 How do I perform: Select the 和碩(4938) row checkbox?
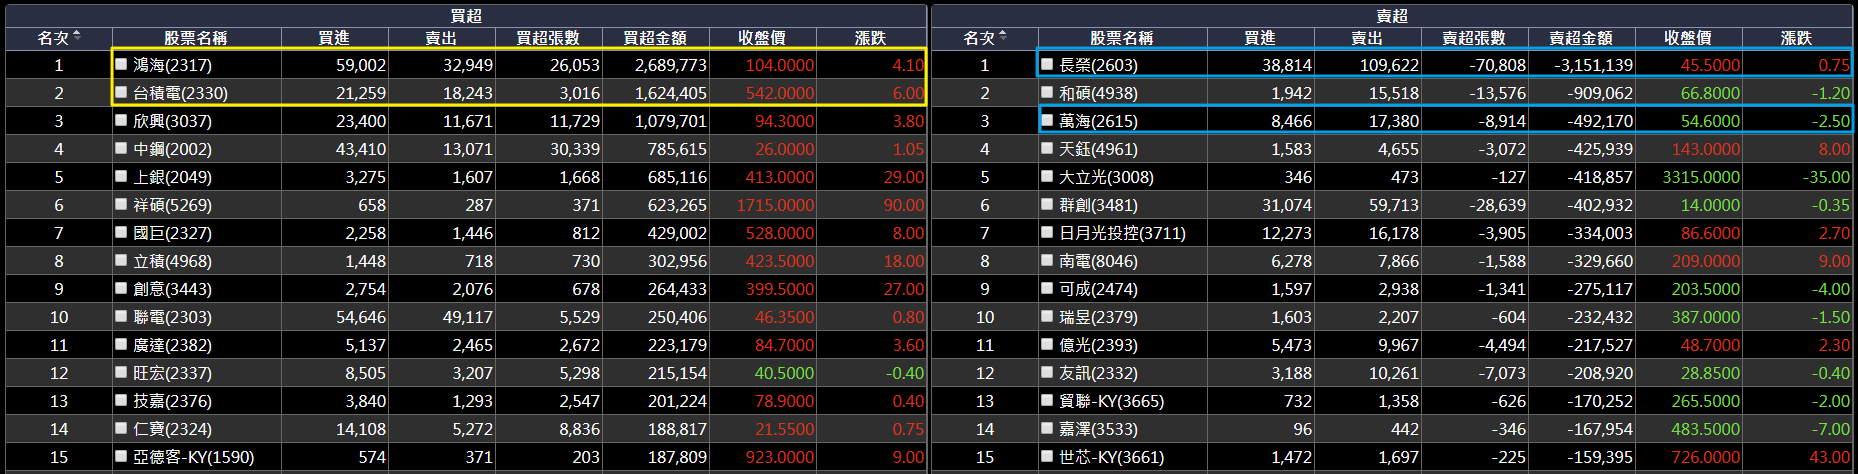(x=1047, y=92)
